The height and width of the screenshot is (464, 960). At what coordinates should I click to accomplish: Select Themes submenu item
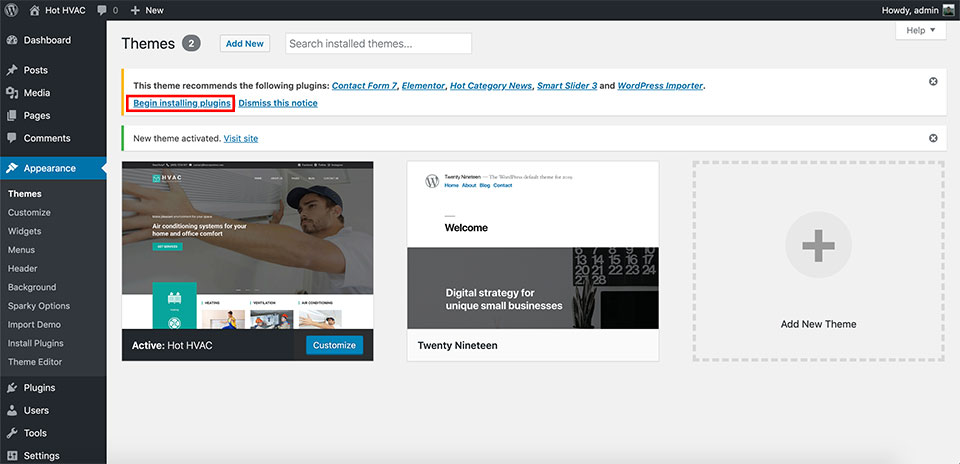(x=24, y=194)
